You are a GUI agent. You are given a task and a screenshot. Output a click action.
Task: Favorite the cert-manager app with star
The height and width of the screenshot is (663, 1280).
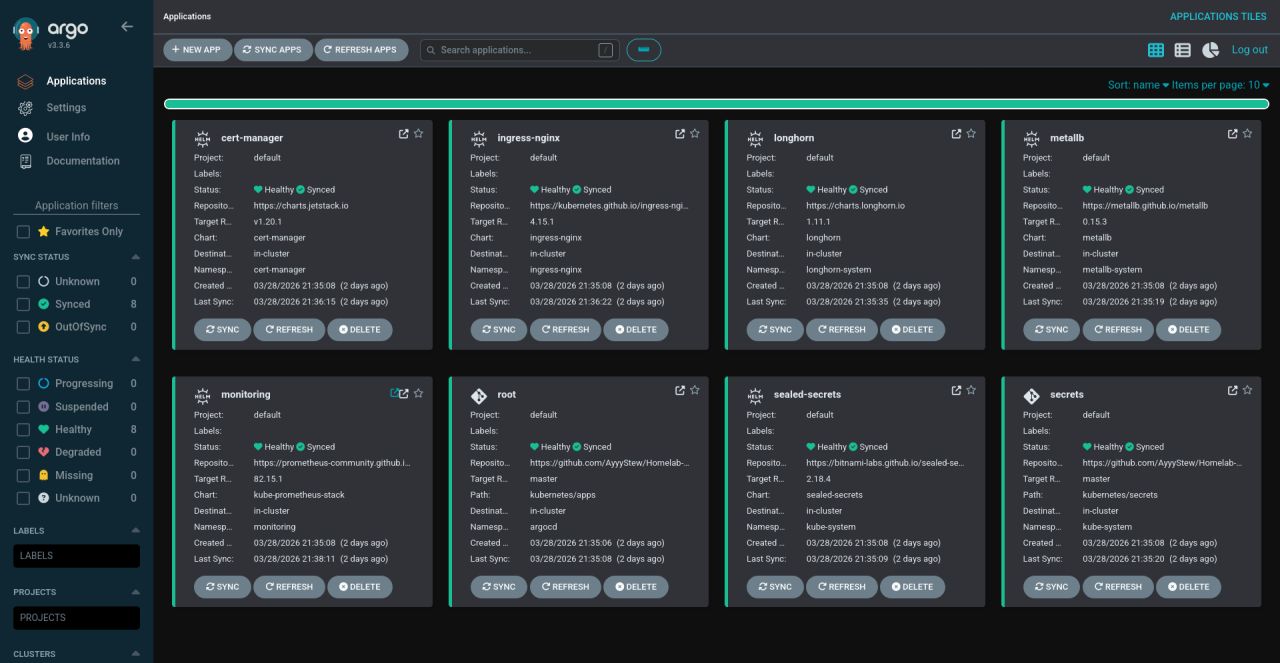(x=419, y=134)
